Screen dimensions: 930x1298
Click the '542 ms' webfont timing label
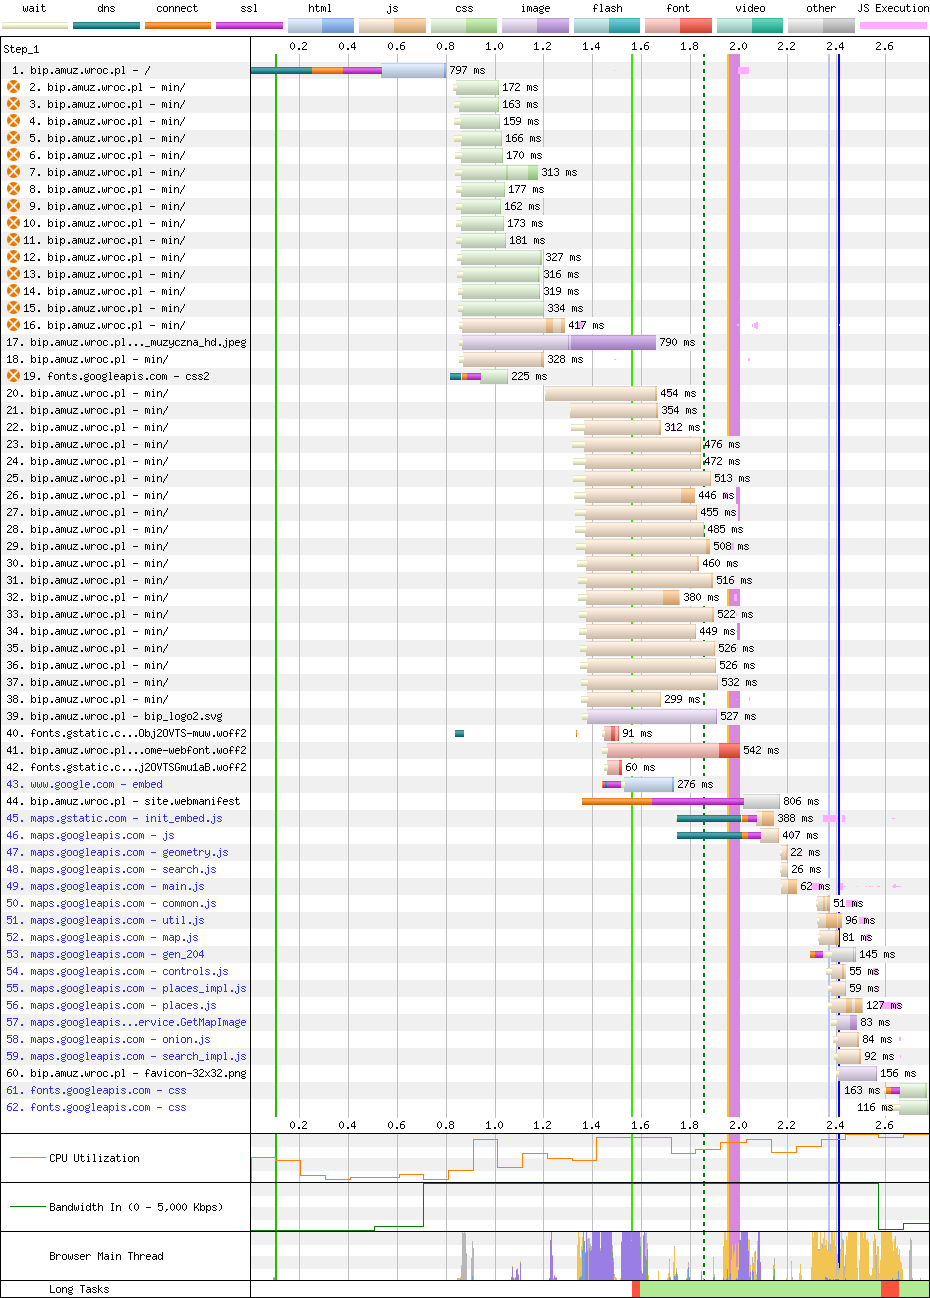[761, 750]
